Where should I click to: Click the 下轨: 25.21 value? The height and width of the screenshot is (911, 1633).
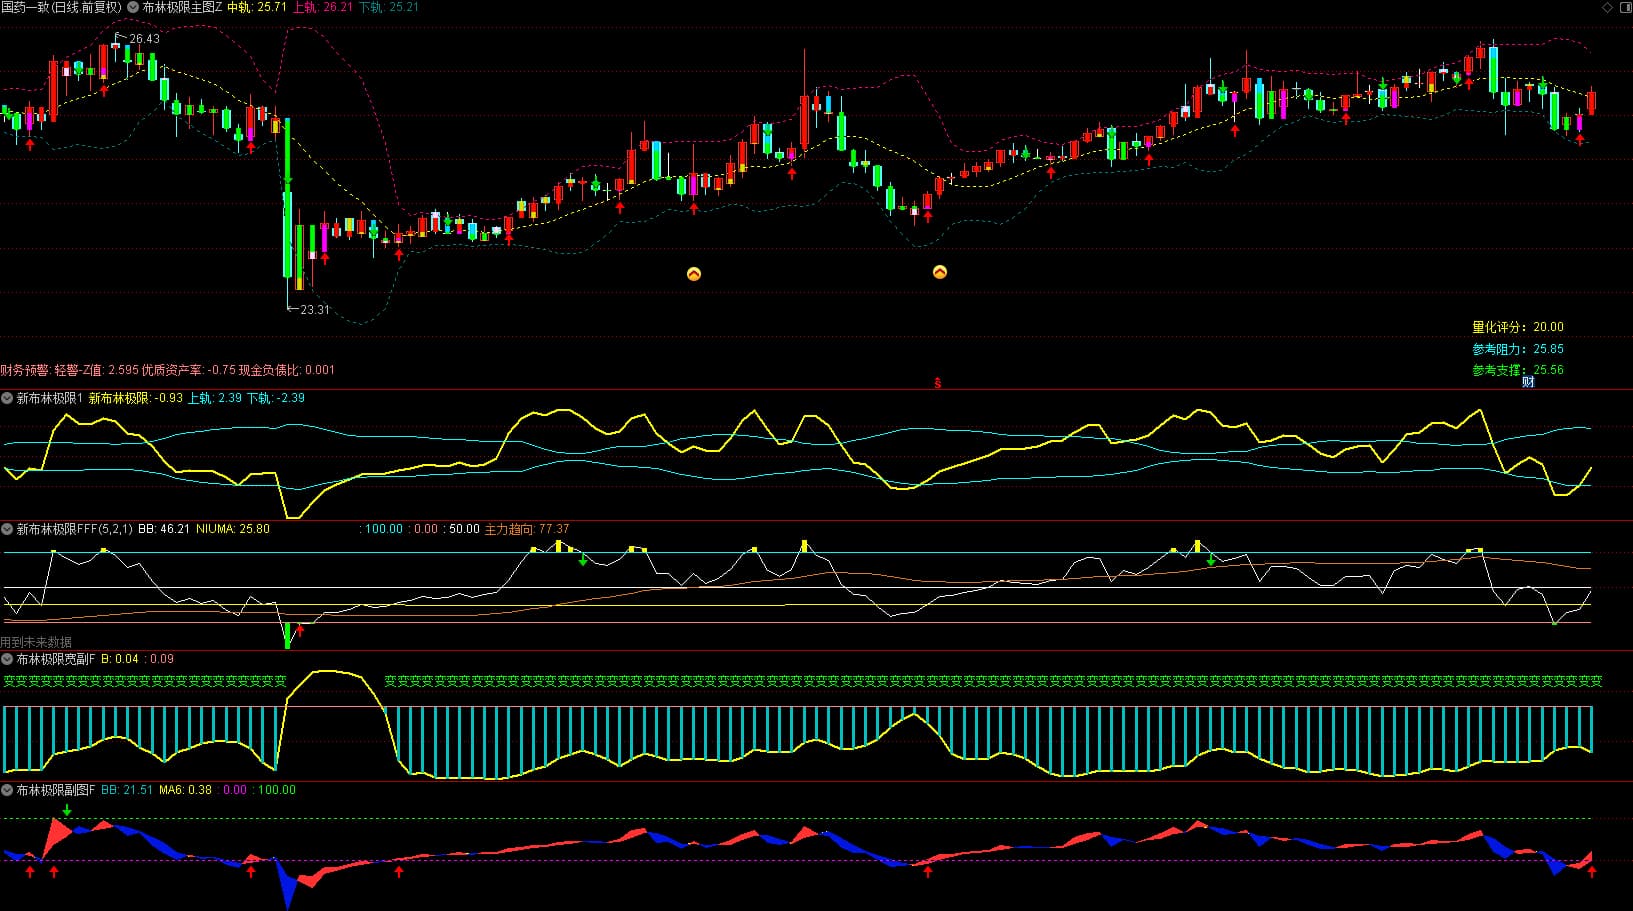389,7
